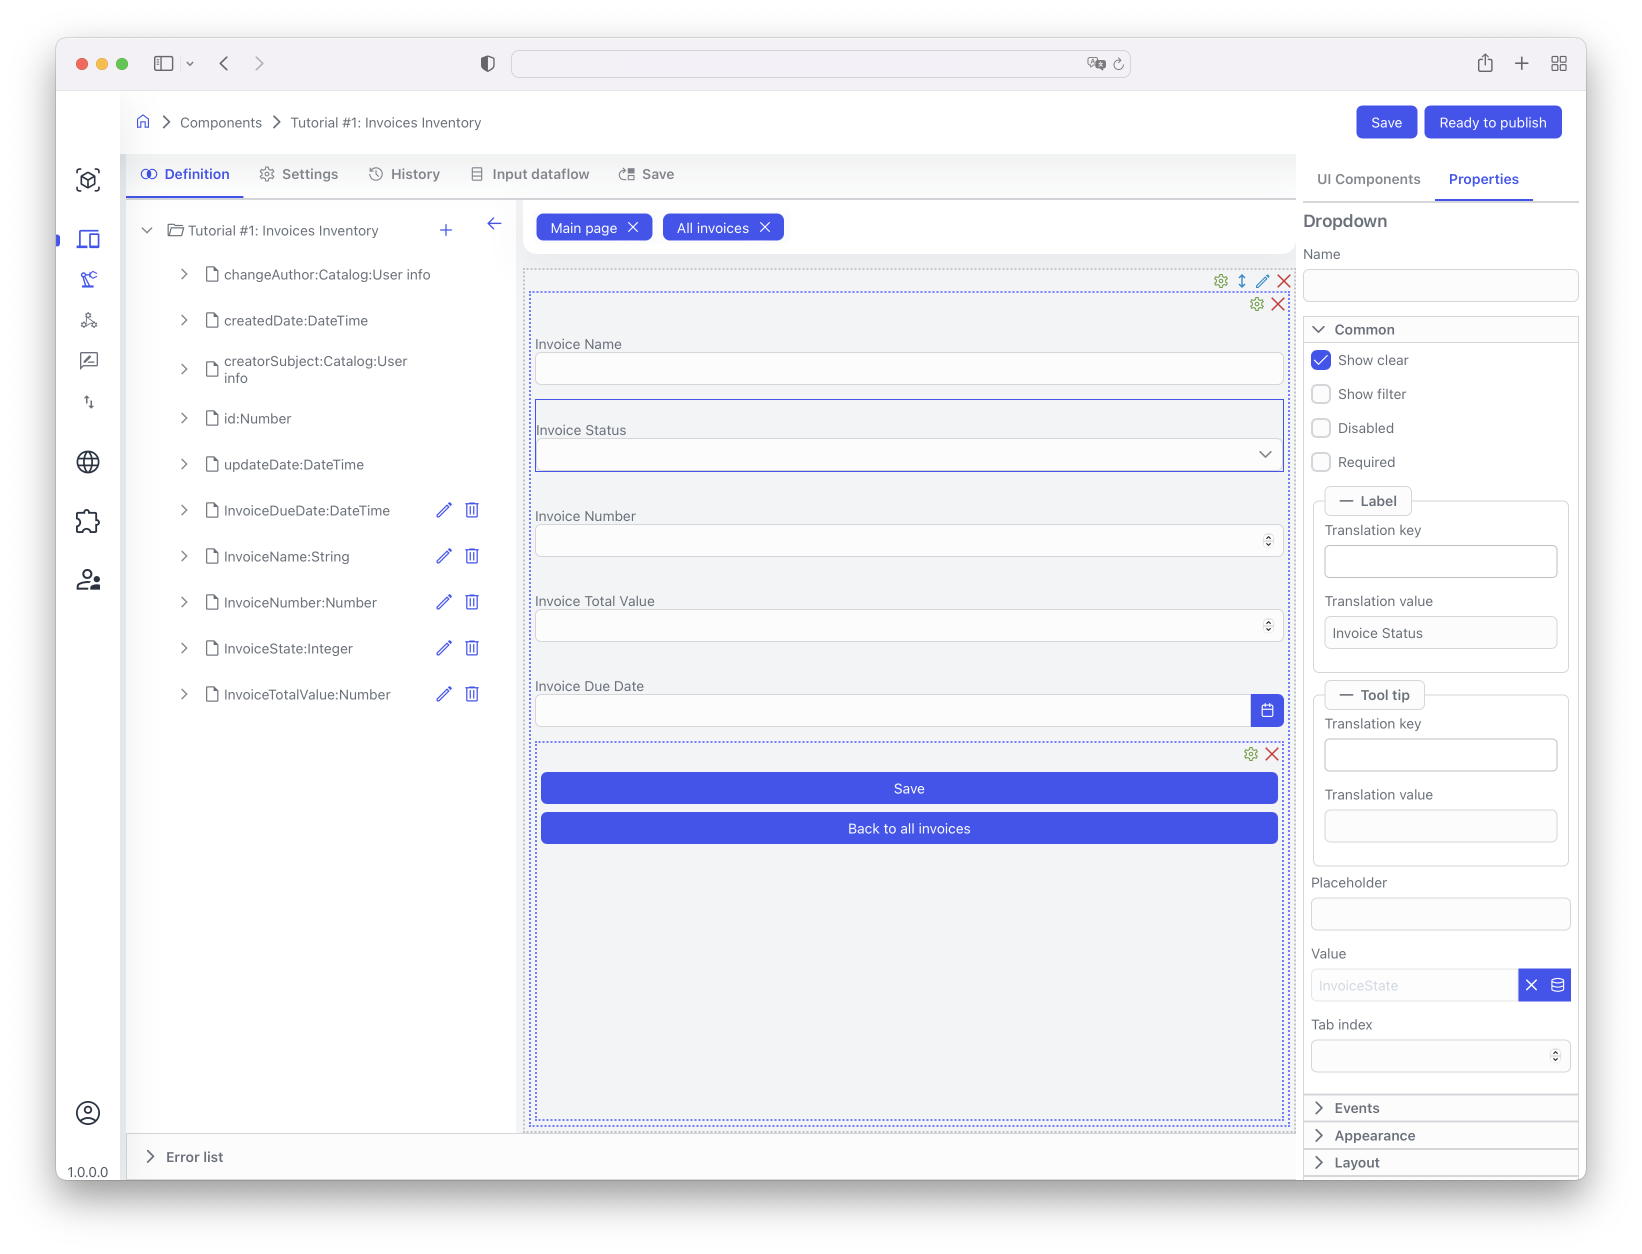Image resolution: width=1642 pixels, height=1254 pixels.
Task: Click the back arrow to collapse tree panel
Action: pyautogui.click(x=494, y=224)
